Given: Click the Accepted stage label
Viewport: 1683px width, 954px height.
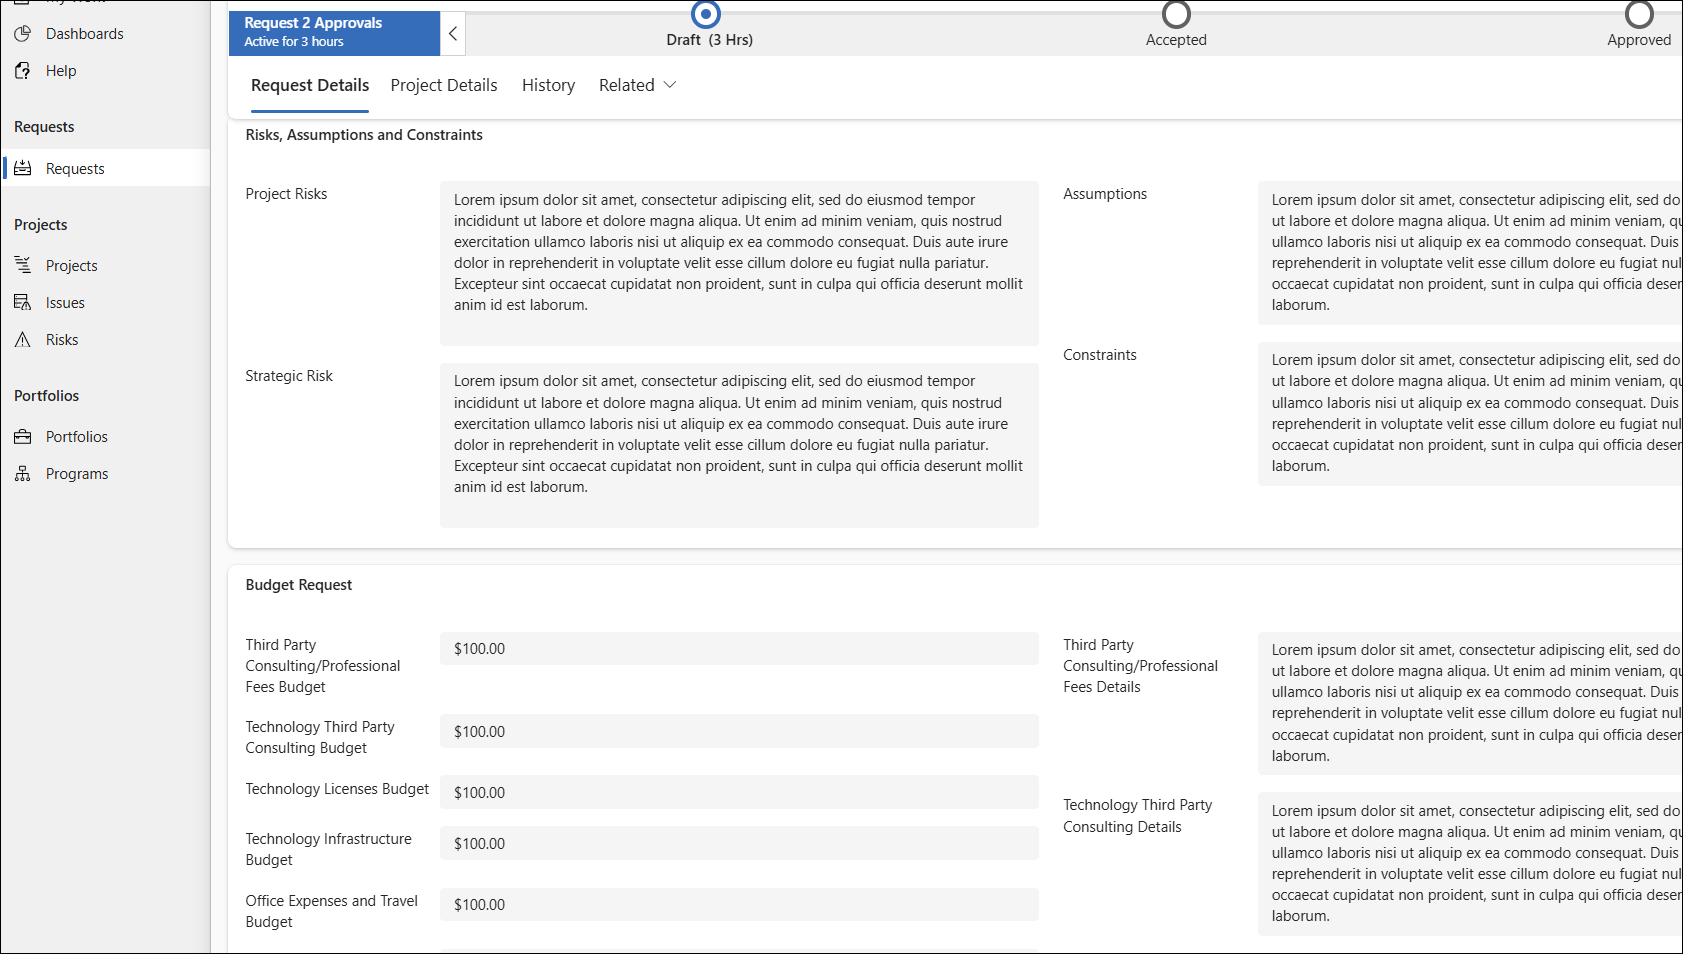Looking at the screenshot, I should (1176, 40).
